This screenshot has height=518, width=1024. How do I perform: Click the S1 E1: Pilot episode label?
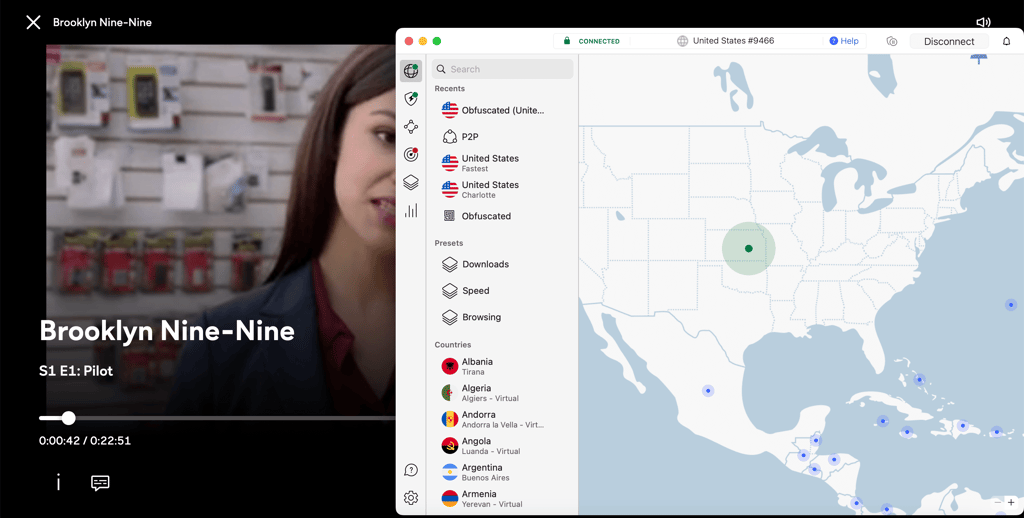coord(76,371)
